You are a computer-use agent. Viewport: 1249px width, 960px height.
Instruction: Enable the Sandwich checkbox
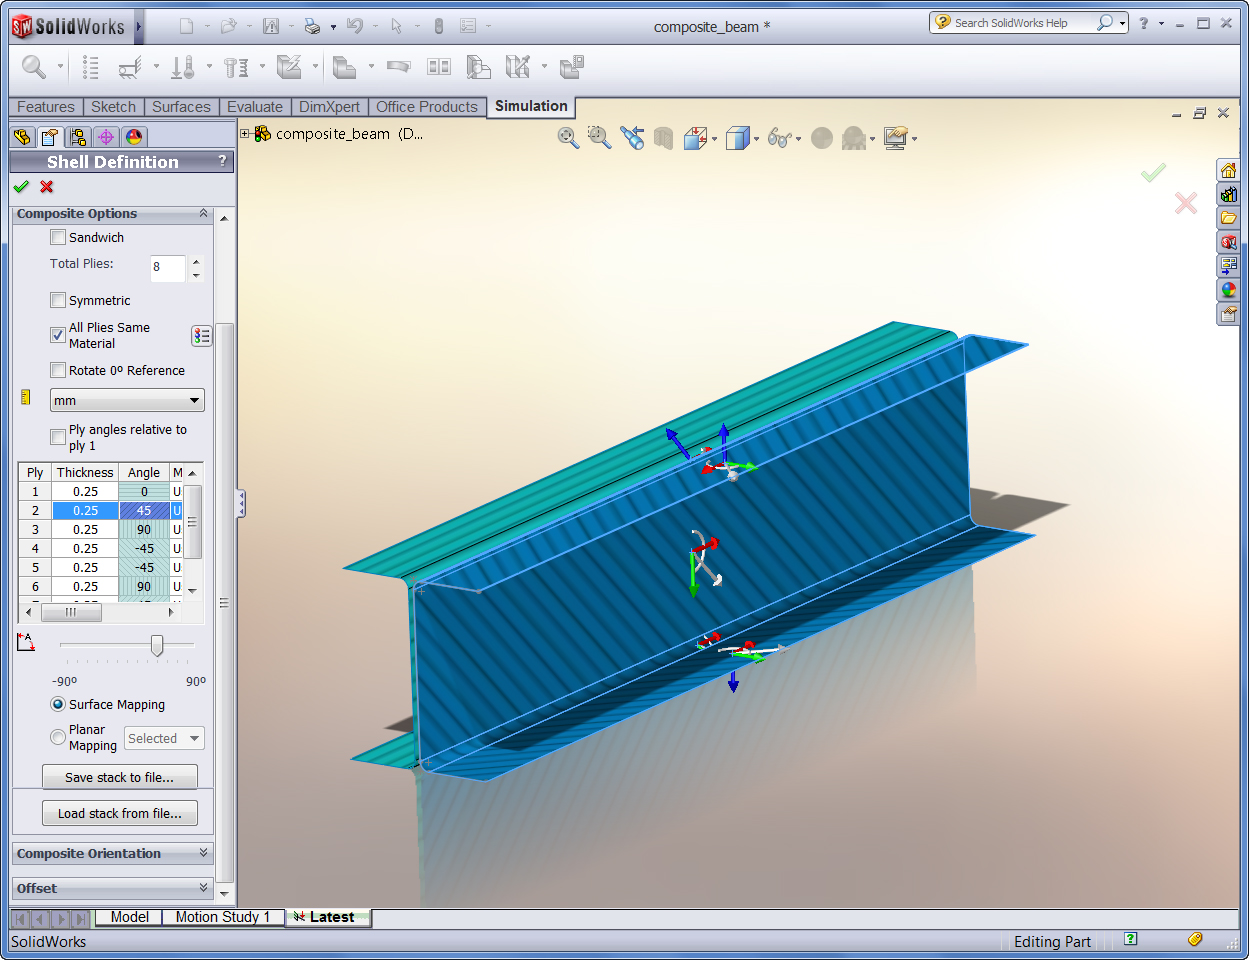coord(58,238)
